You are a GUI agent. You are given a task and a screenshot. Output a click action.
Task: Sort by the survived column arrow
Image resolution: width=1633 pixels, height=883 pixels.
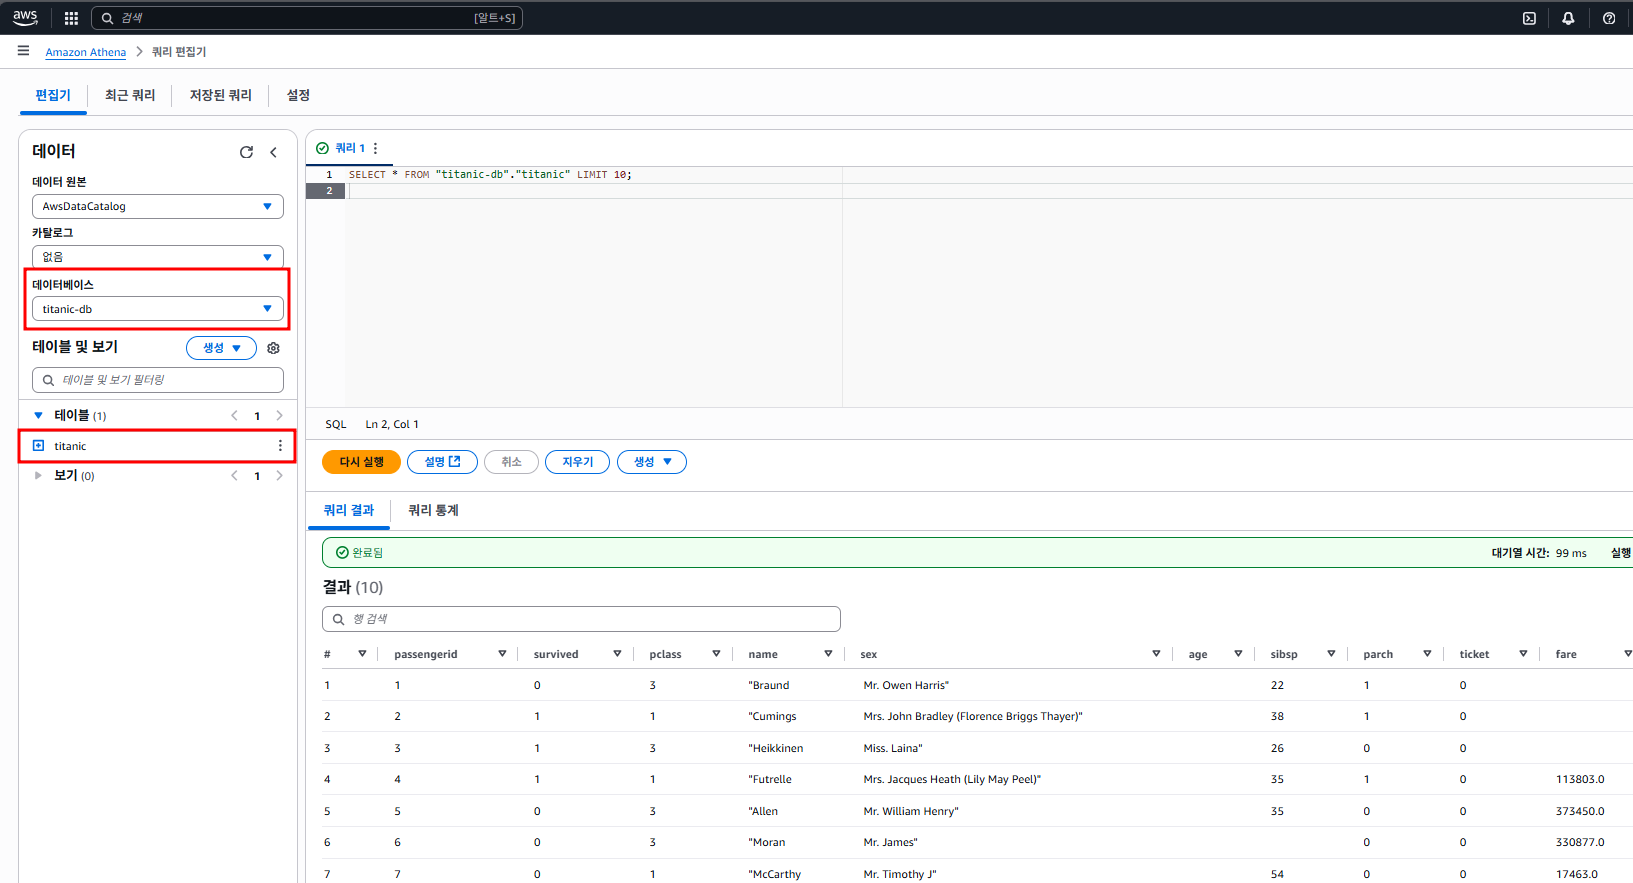tap(617, 654)
